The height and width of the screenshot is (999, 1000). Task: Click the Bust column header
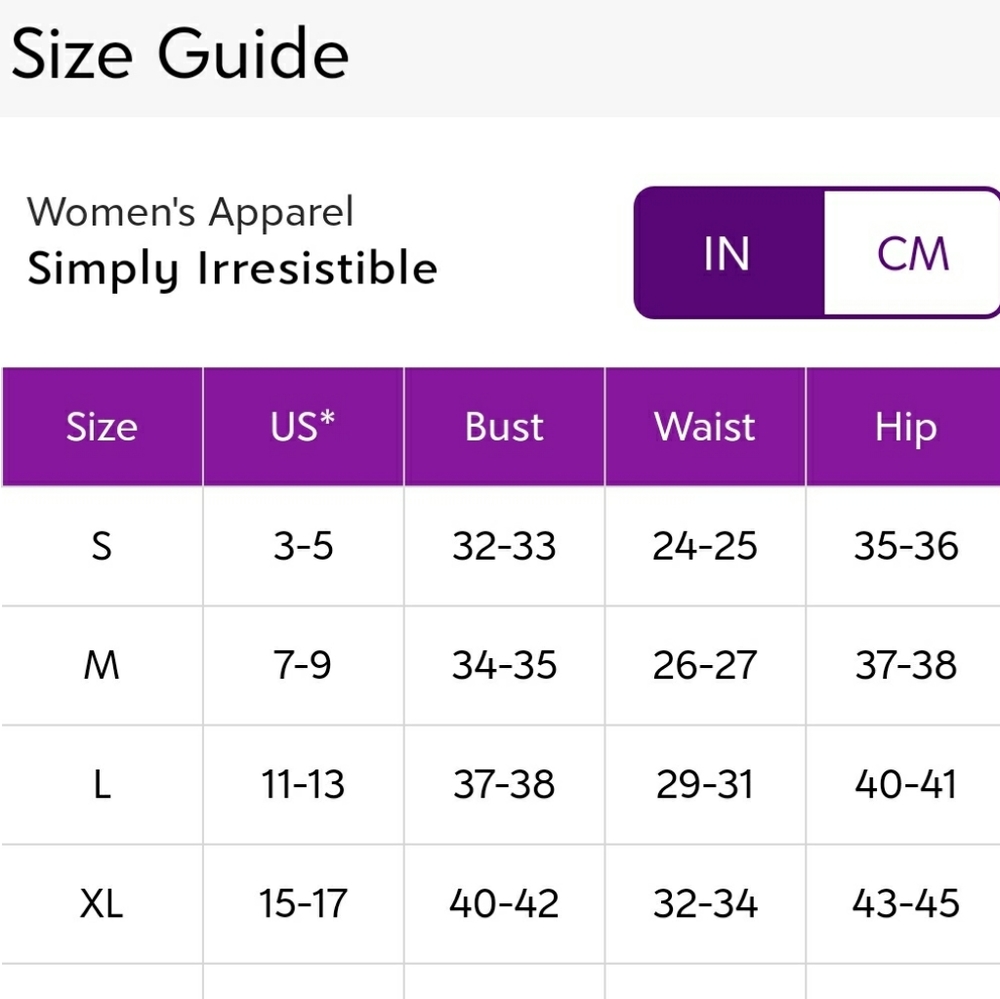tap(504, 426)
